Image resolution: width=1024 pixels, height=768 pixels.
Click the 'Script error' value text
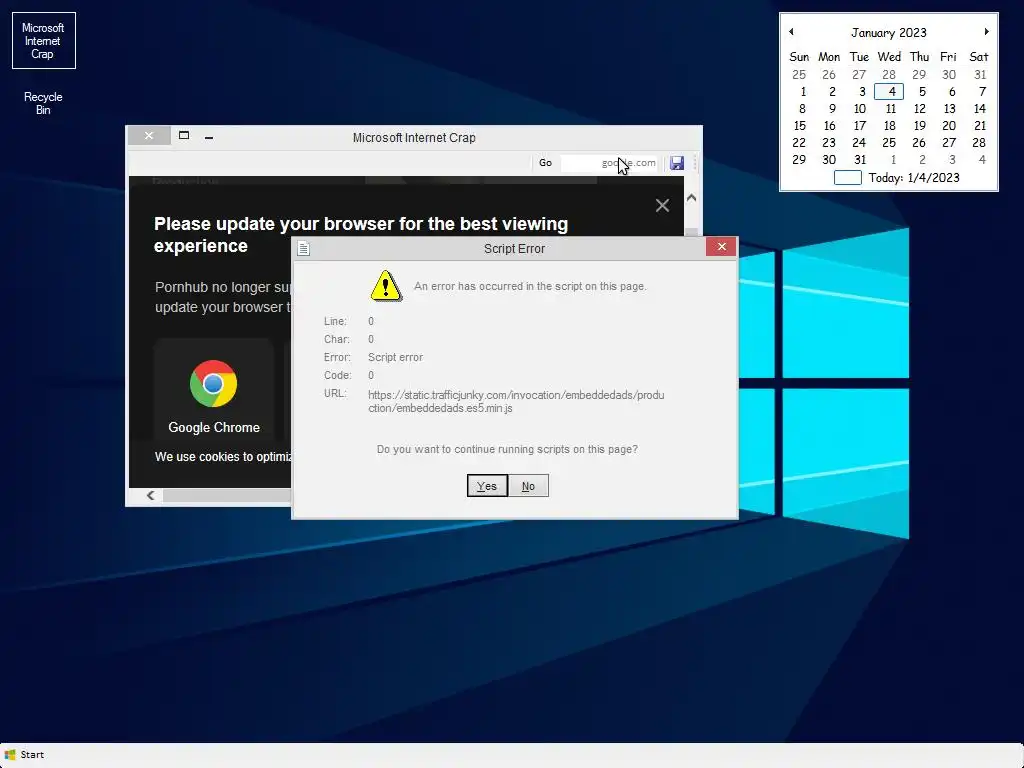click(x=395, y=357)
